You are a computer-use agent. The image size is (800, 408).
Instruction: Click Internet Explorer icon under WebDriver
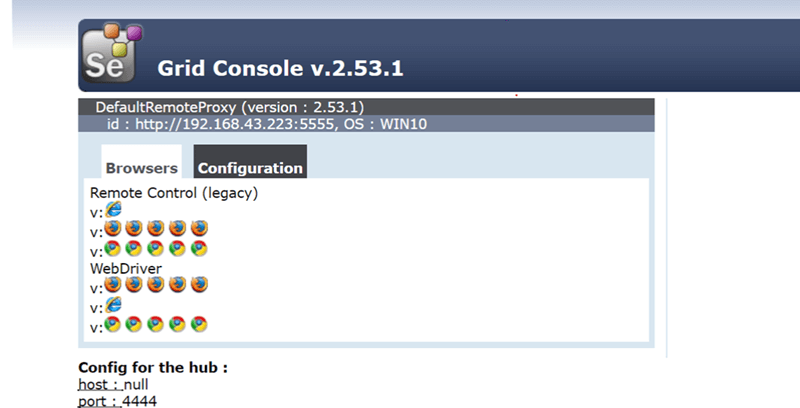(x=113, y=304)
